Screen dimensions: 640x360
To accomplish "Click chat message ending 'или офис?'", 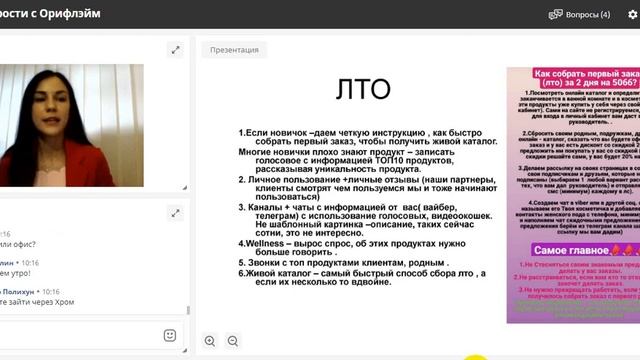I will (x=18, y=244).
